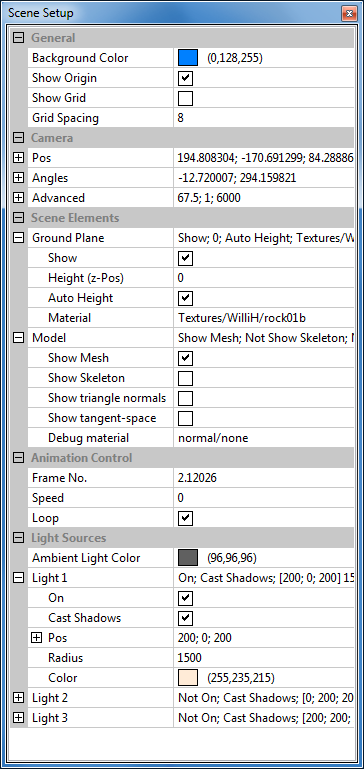This screenshot has height=769, width=364.
Task: Collapse the Light 1 group
Action: point(18,578)
